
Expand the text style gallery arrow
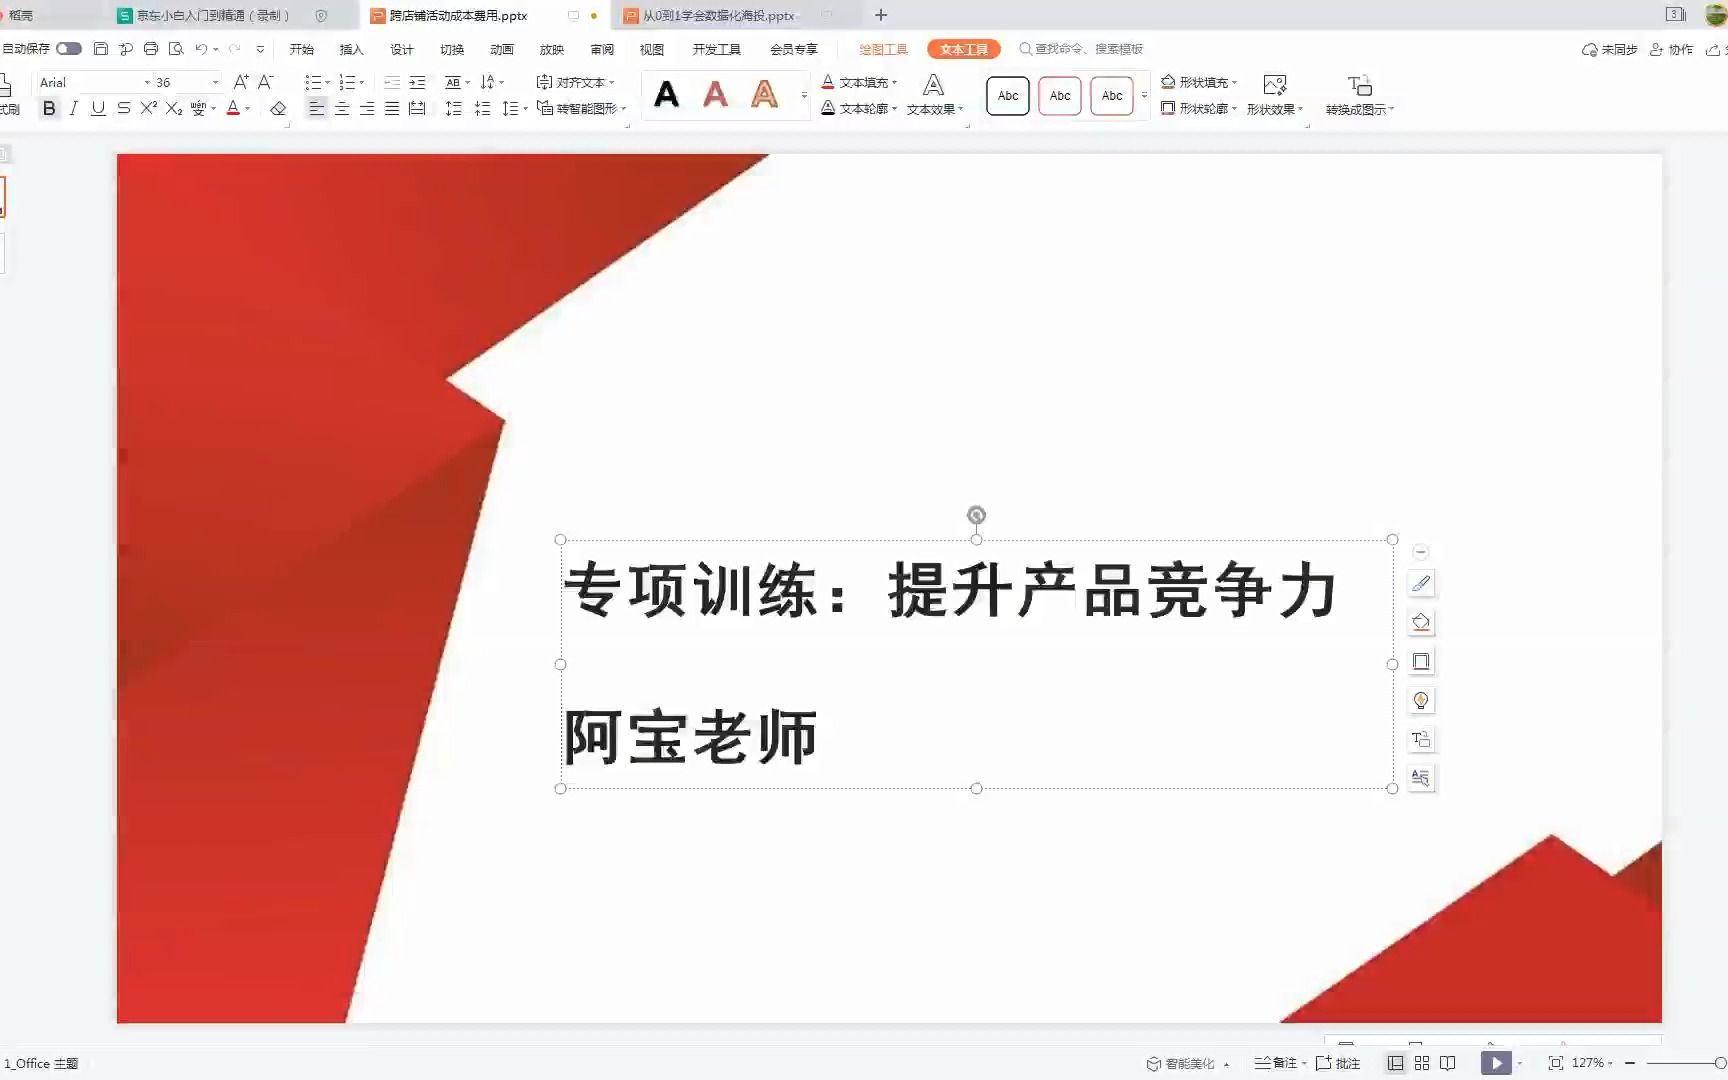804,96
